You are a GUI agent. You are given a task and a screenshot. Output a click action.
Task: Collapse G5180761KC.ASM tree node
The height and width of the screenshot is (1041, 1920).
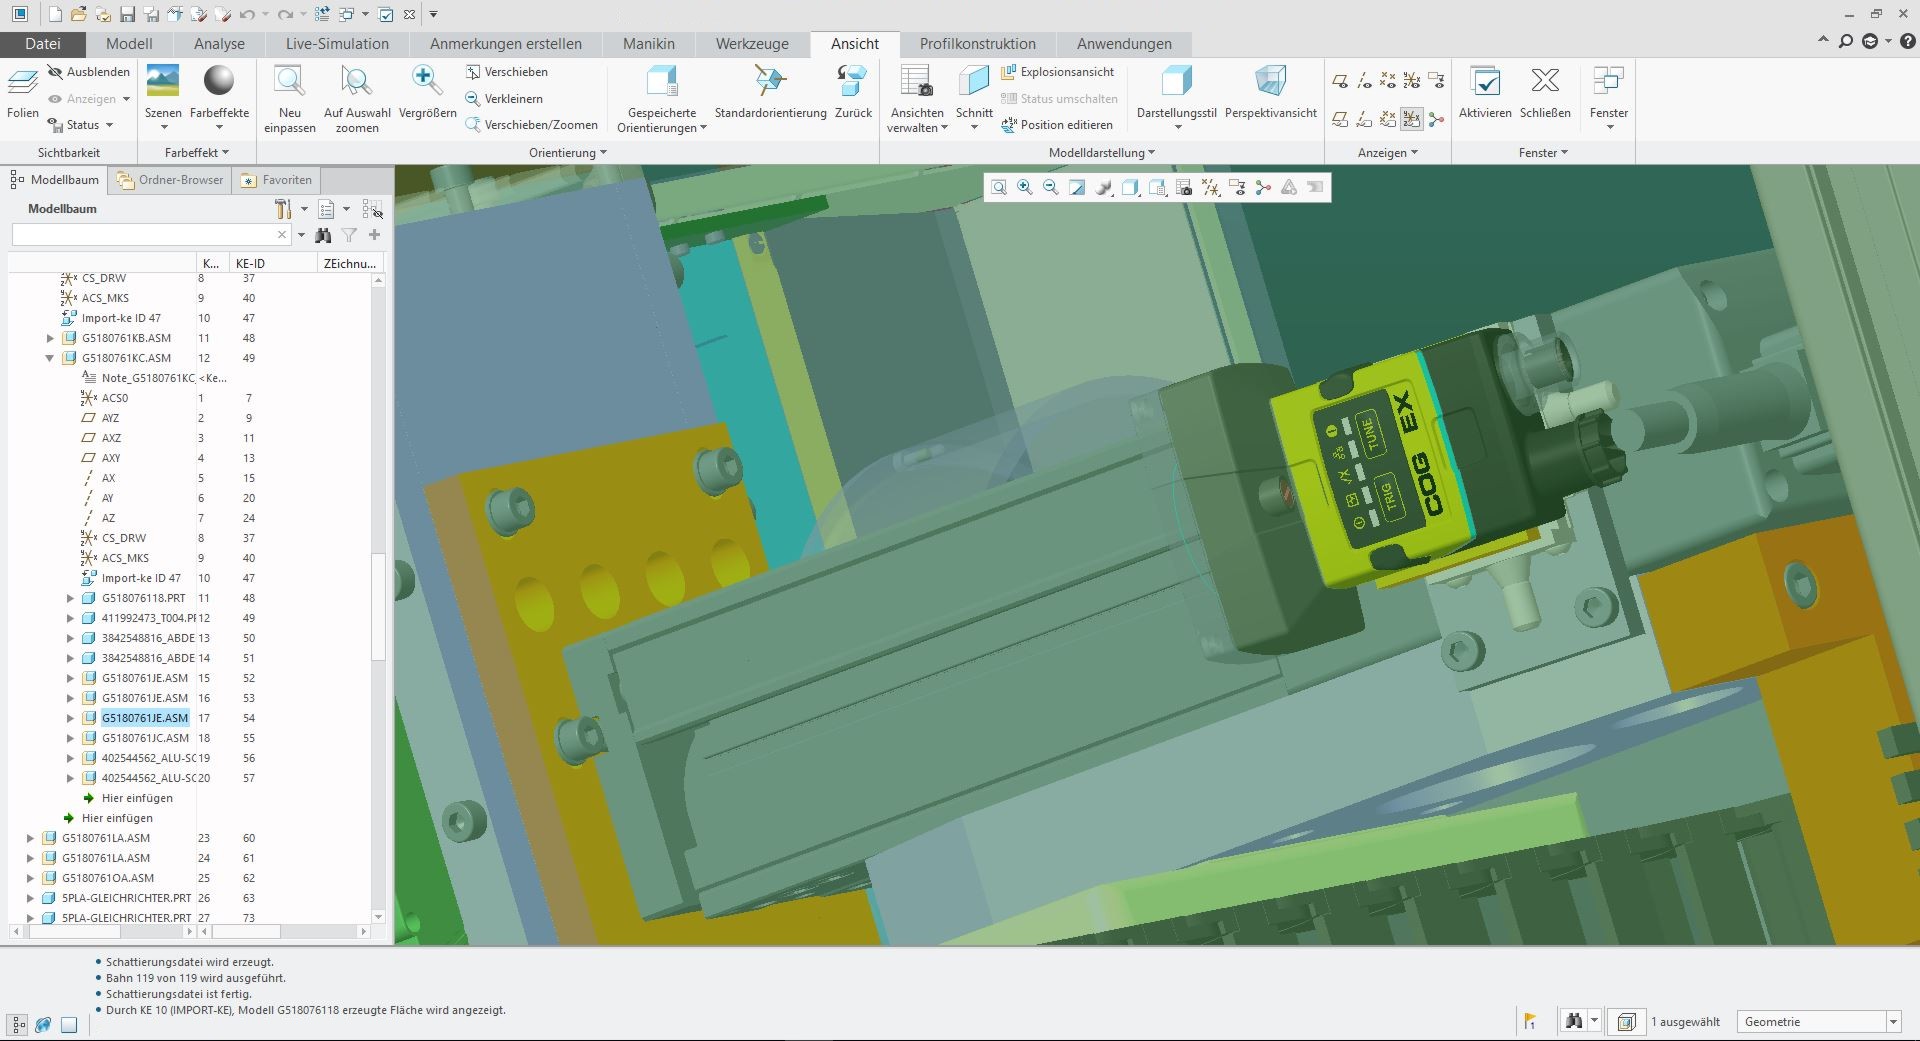coord(50,358)
